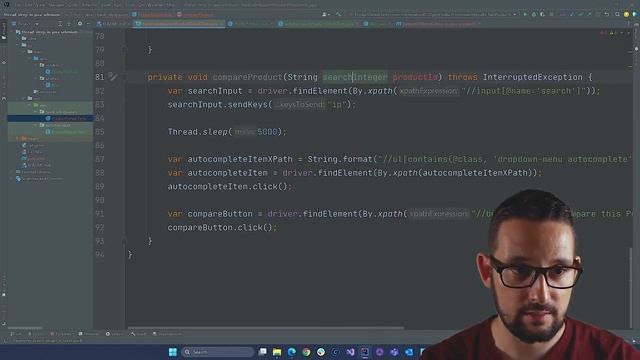Switch to IntelliJ IDEA on the taskbar
Screen dimensions: 640x360
pos(364,352)
